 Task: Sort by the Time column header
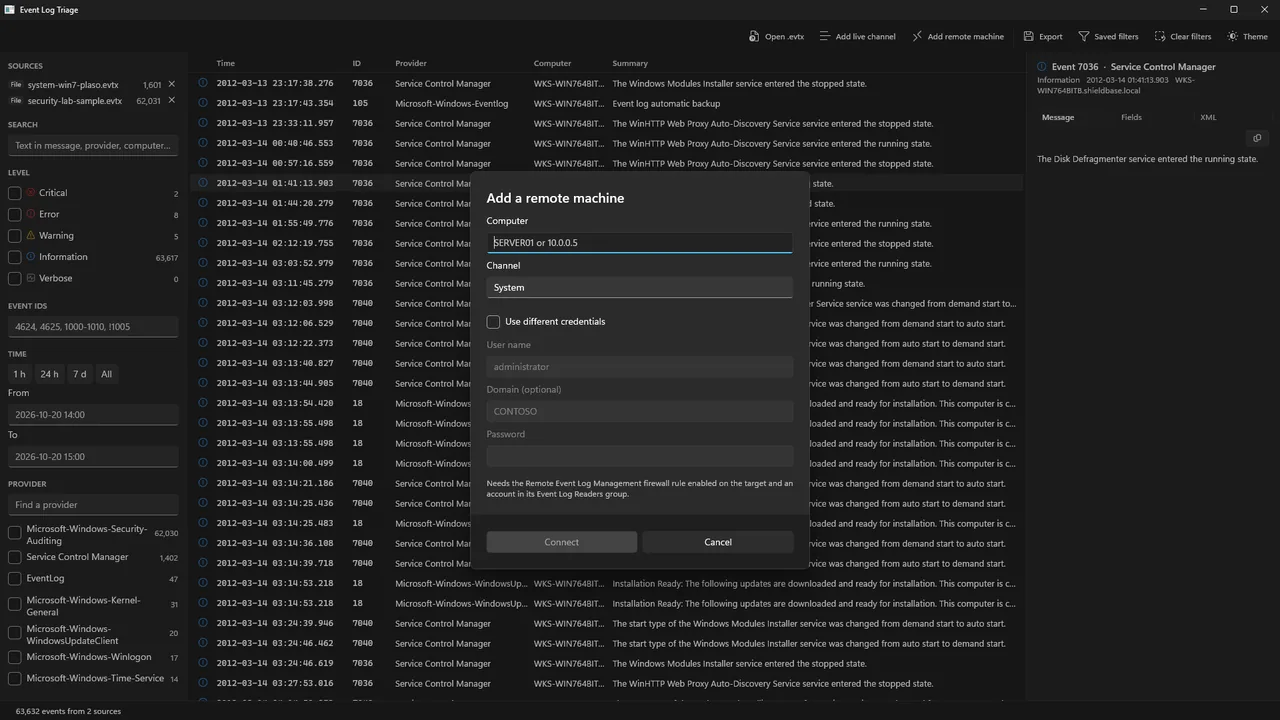point(226,63)
